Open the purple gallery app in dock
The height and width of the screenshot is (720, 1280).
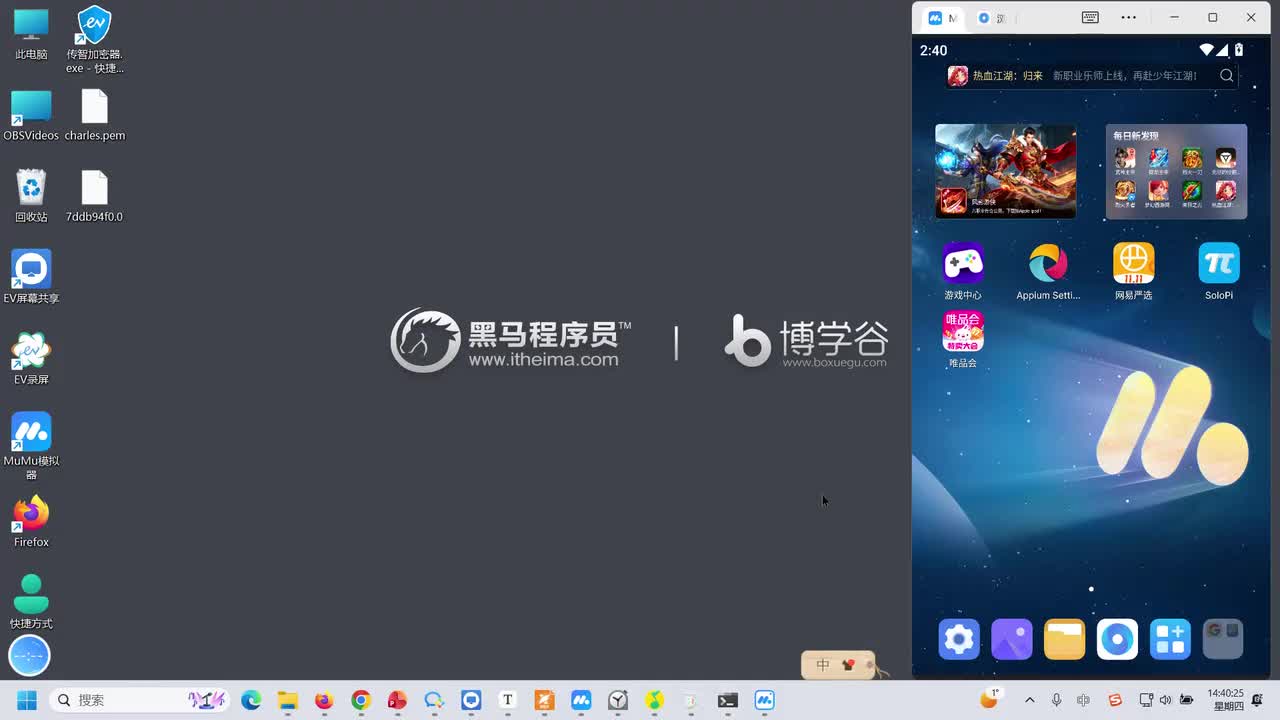point(1011,639)
